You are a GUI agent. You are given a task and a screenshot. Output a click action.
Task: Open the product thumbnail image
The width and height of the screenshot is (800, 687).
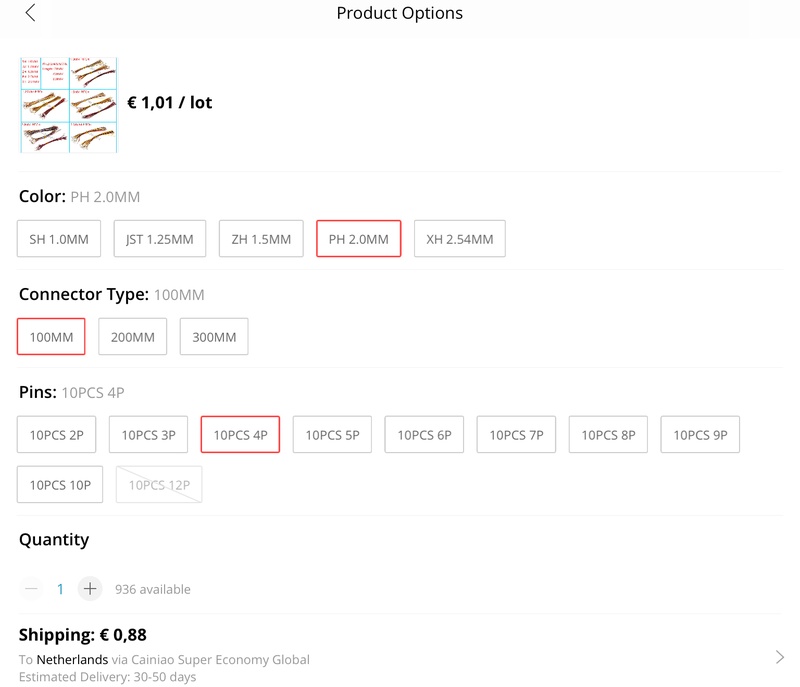click(68, 104)
